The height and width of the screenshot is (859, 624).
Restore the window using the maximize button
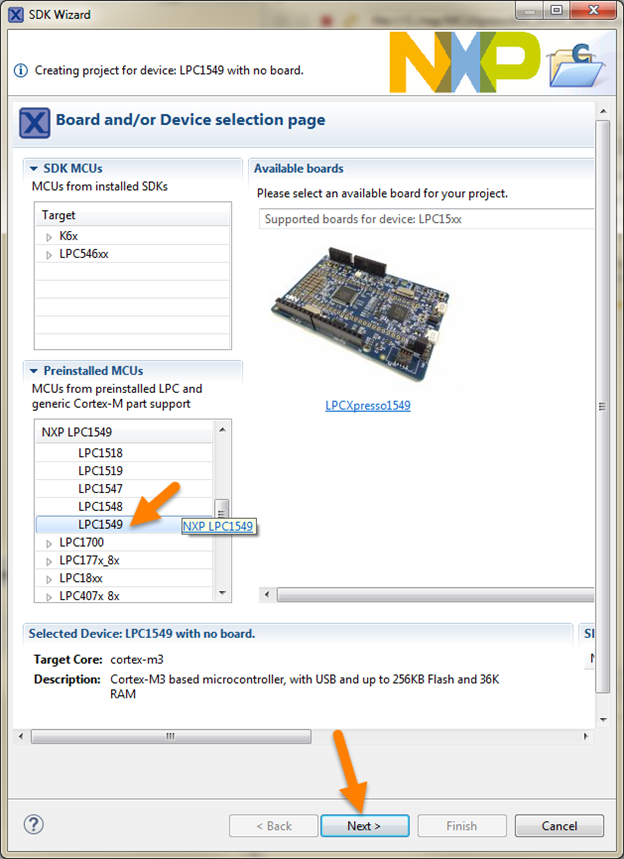[x=557, y=10]
